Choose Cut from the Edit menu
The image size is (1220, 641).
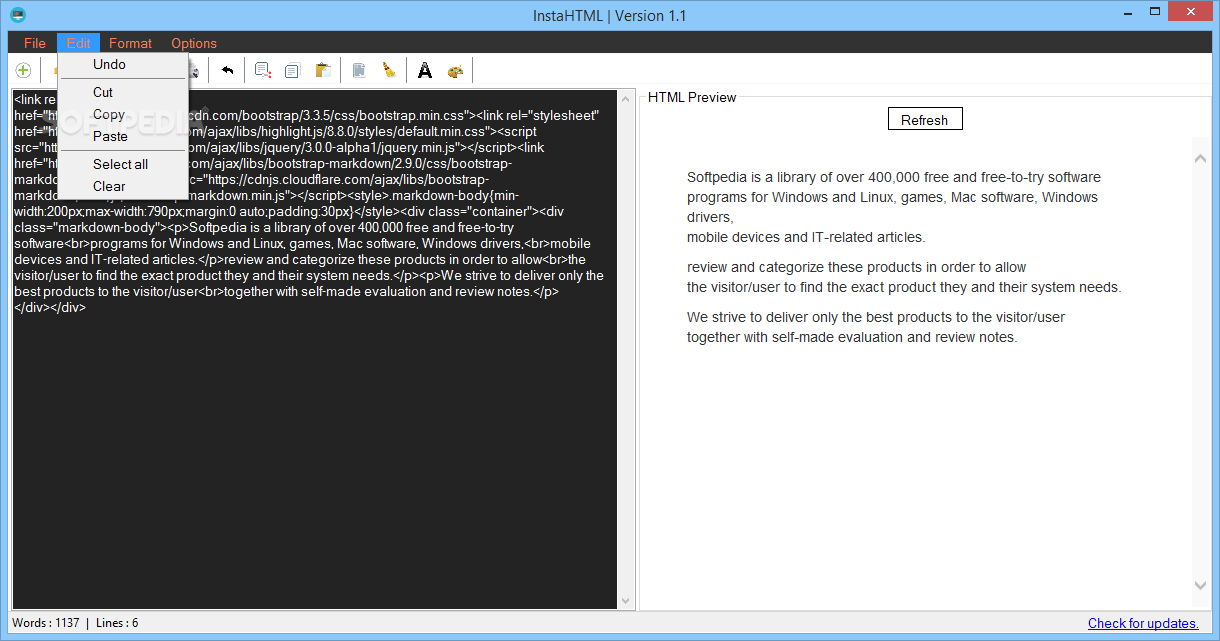[x=123, y=92]
